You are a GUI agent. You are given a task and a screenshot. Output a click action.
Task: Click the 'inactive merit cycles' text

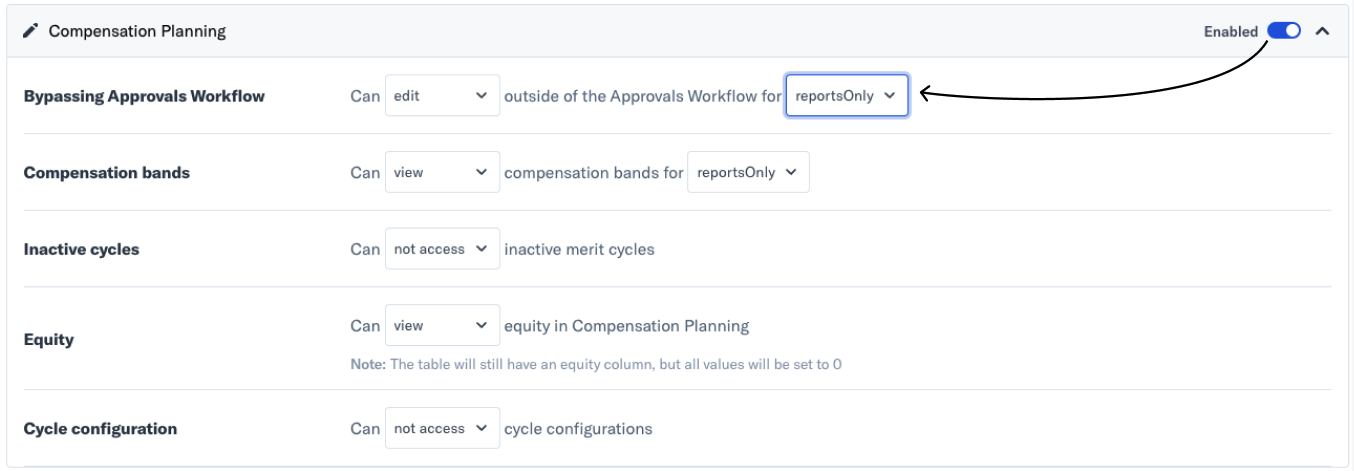[580, 249]
